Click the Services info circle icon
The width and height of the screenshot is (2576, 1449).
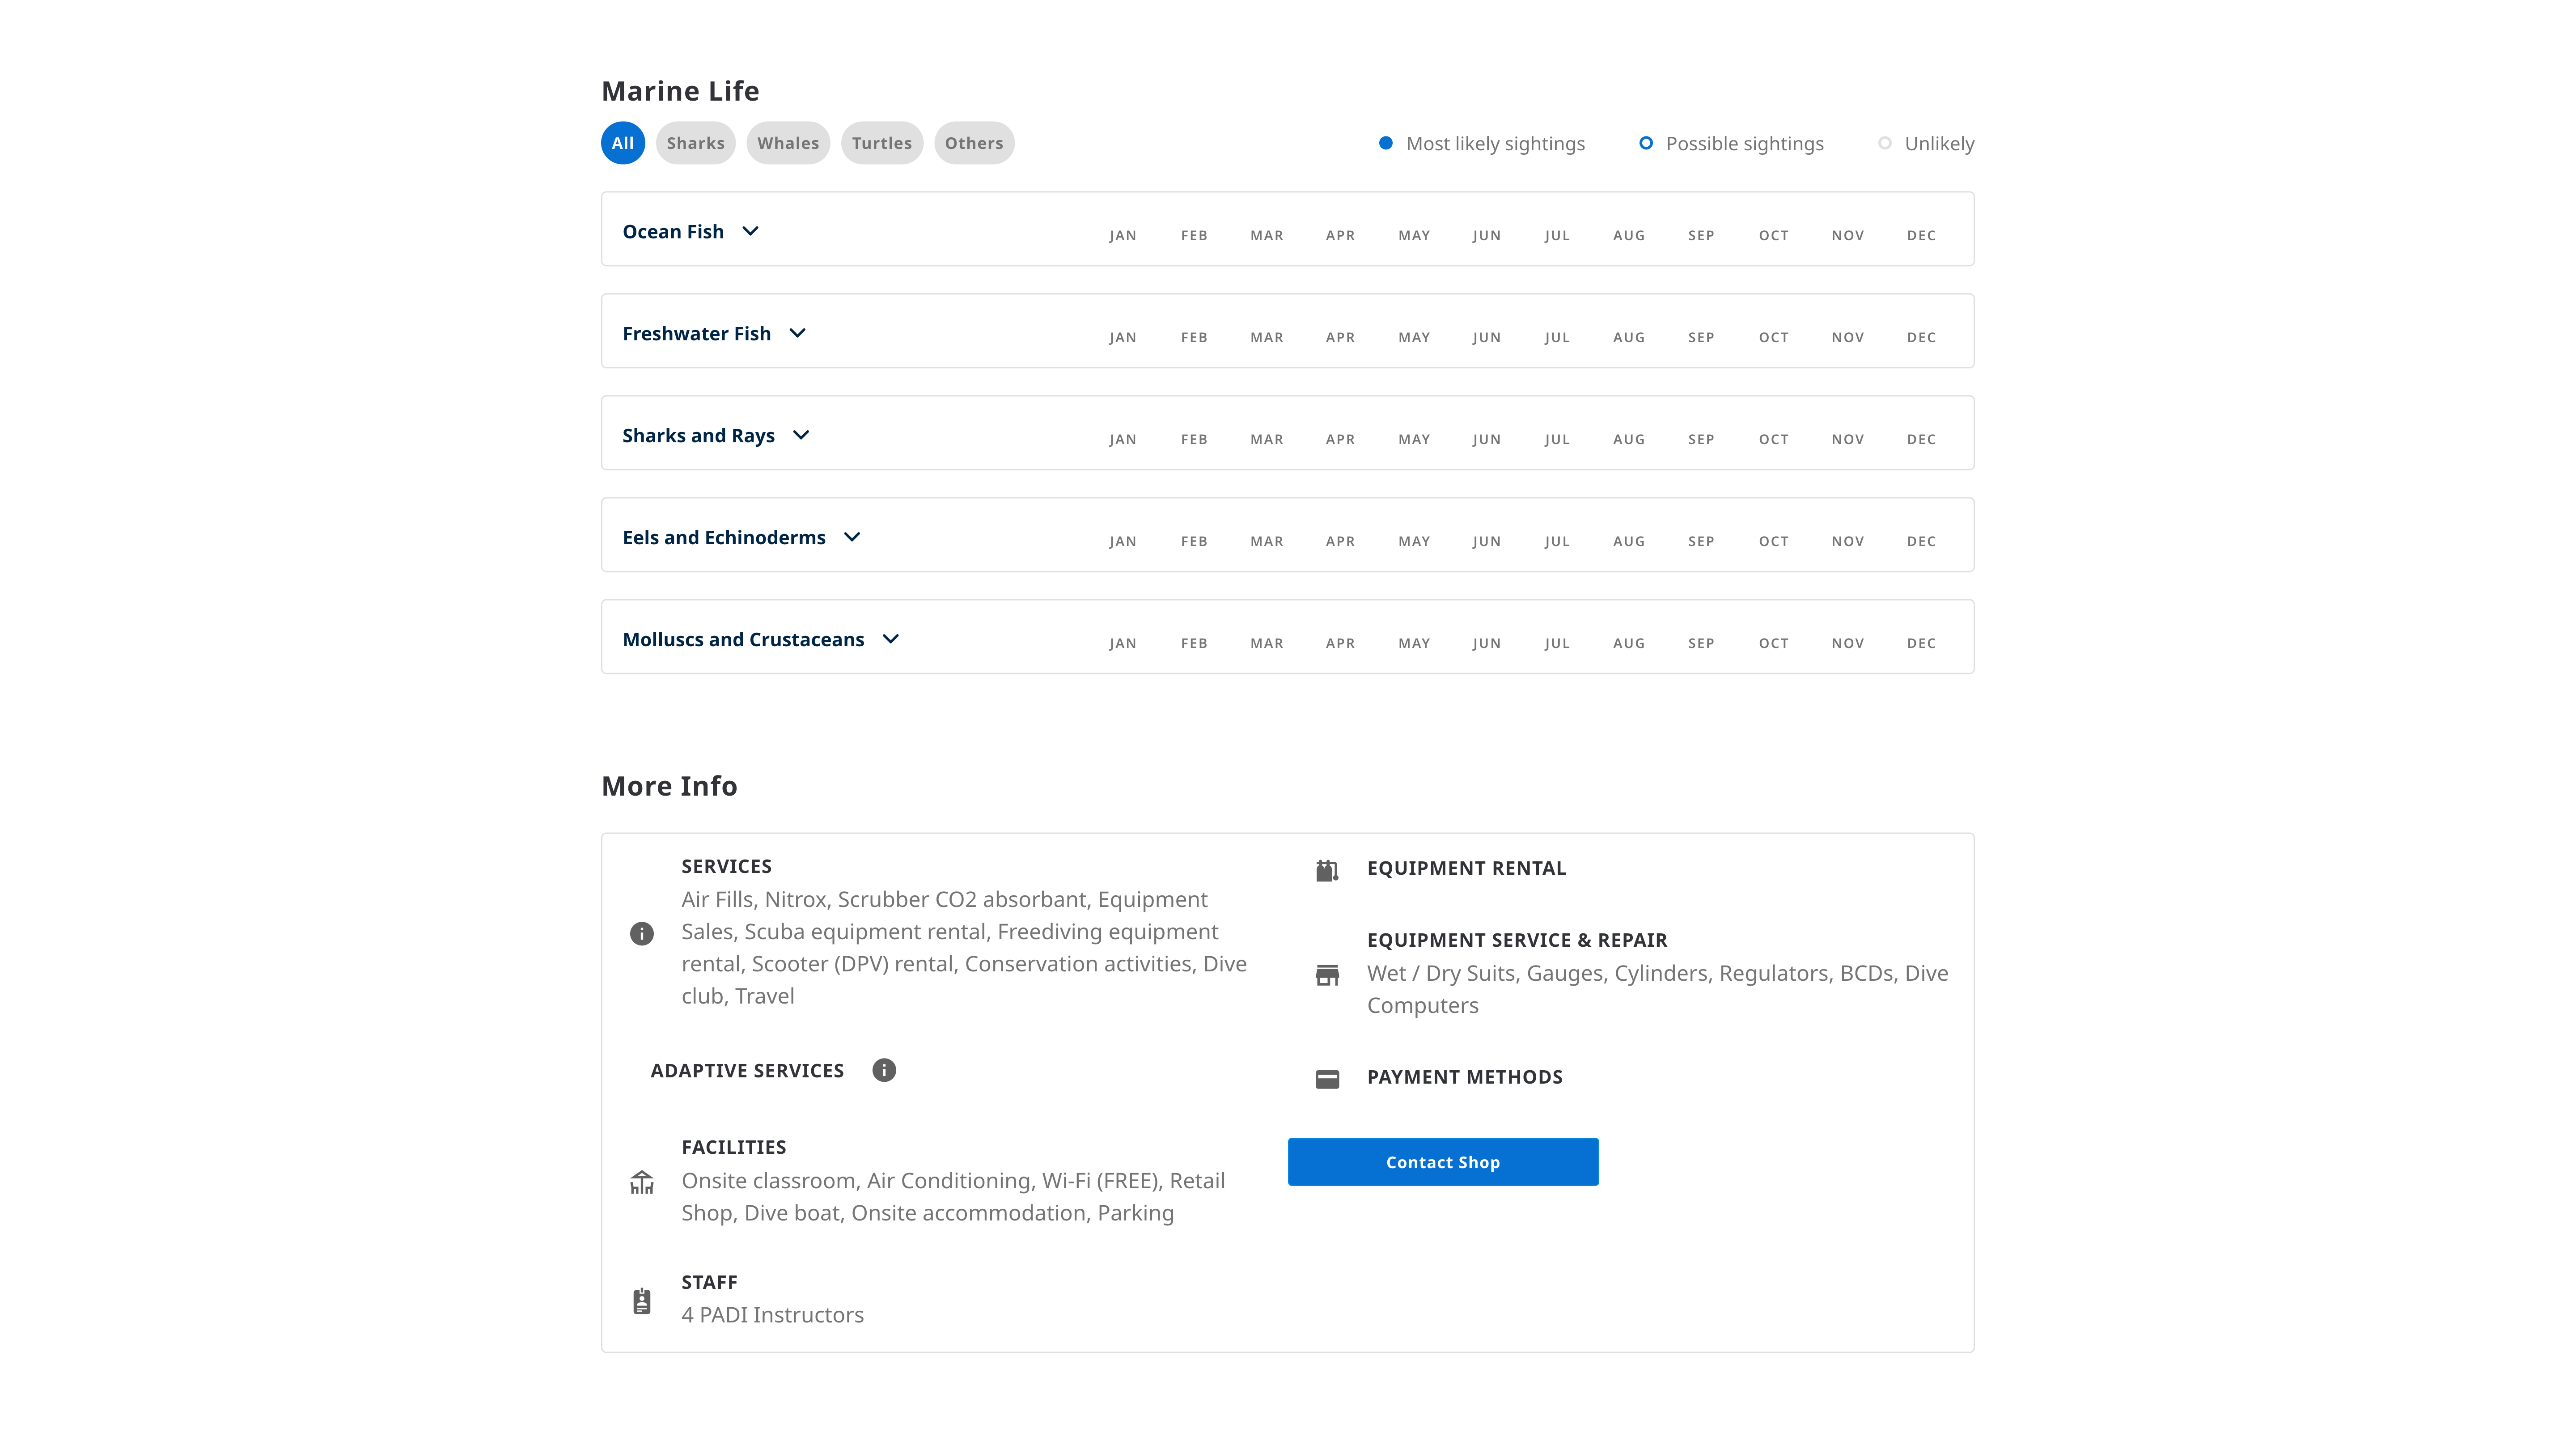642,933
